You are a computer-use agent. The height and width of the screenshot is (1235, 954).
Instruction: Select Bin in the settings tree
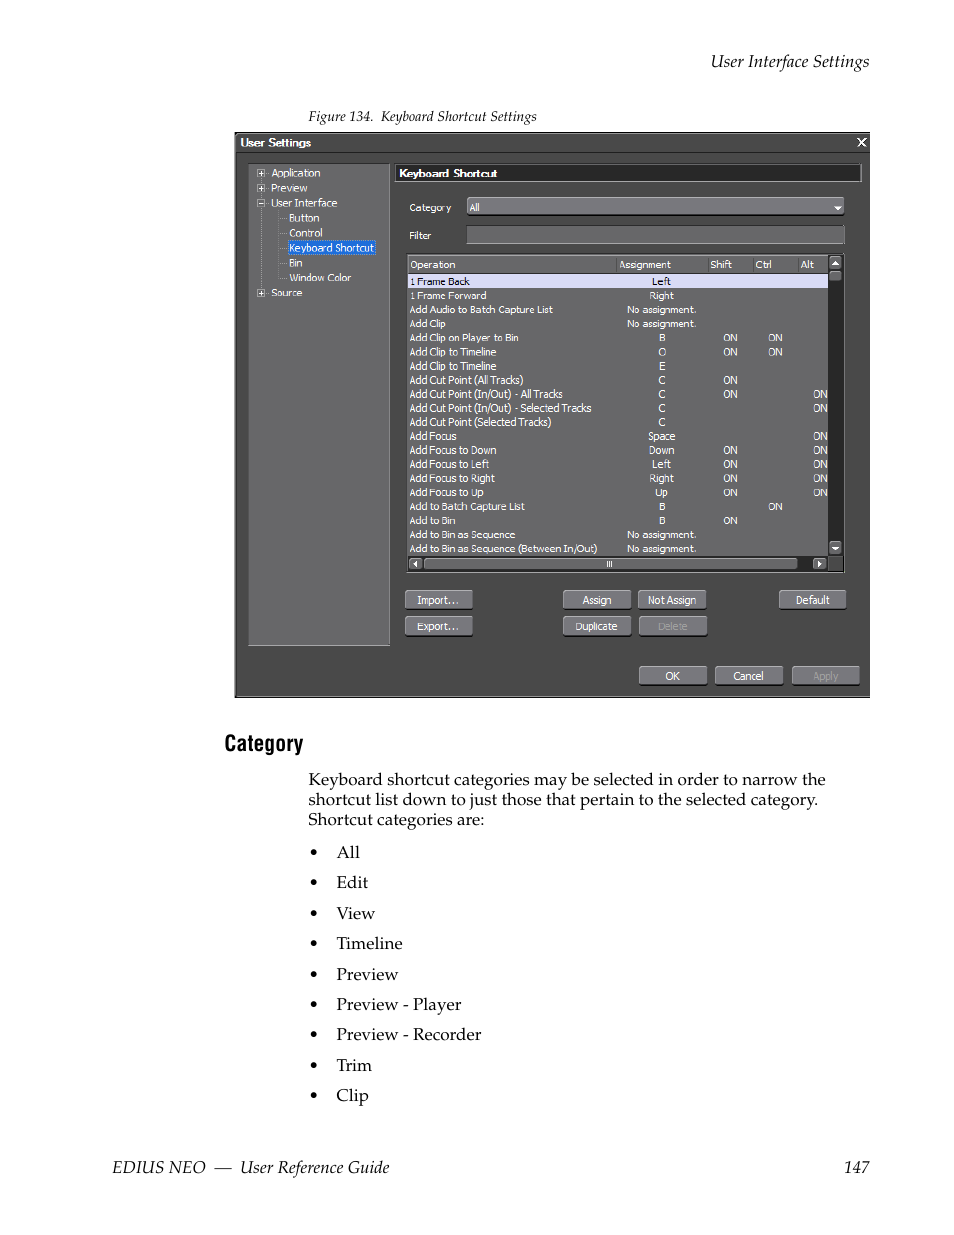click(x=296, y=263)
